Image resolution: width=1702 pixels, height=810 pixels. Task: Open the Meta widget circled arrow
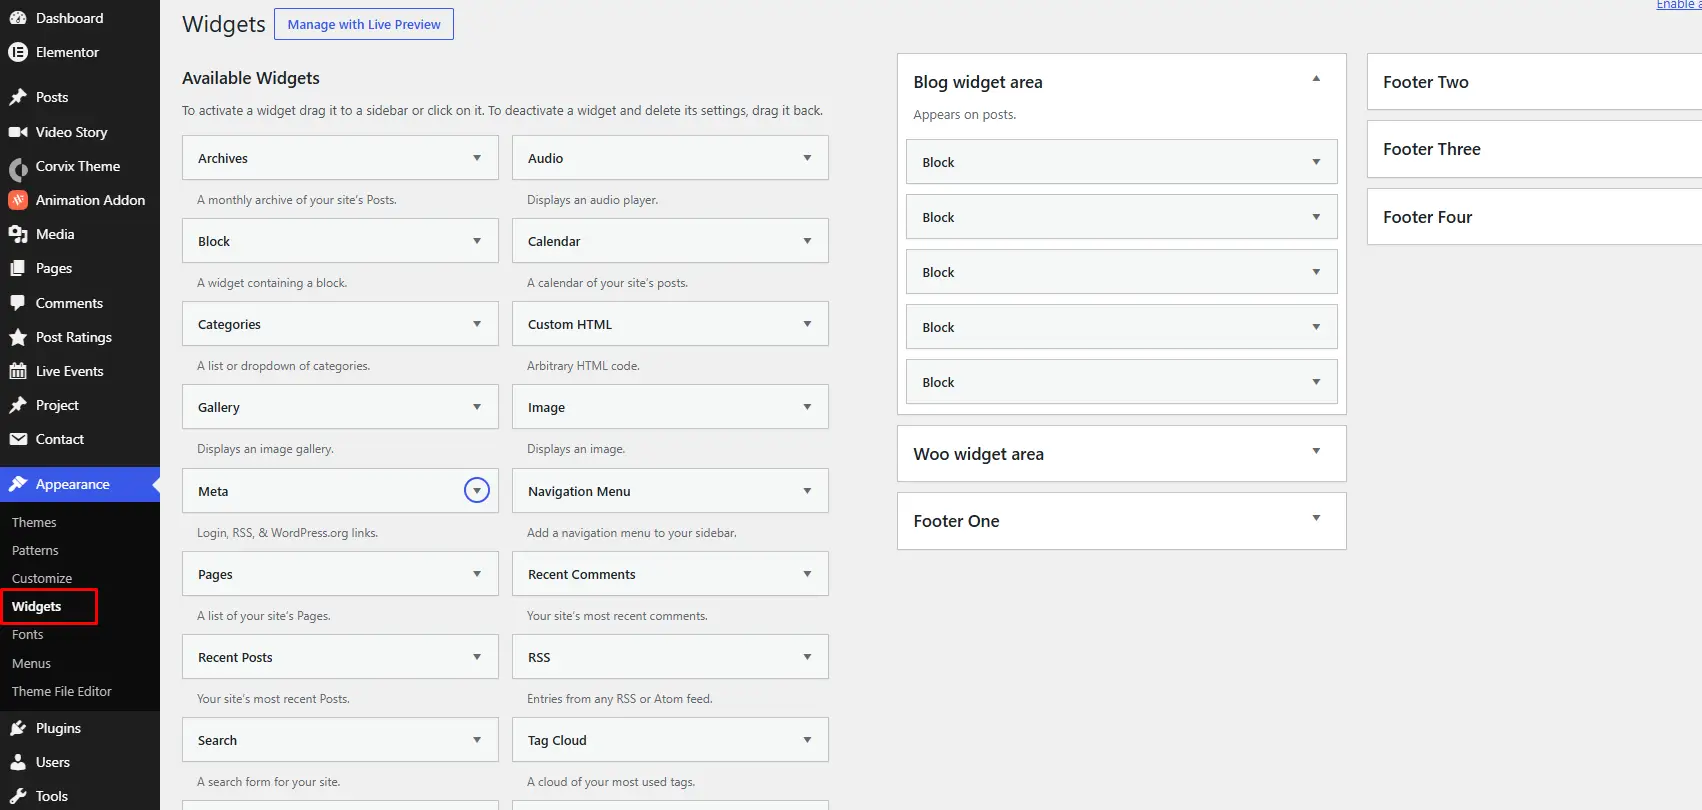click(477, 491)
